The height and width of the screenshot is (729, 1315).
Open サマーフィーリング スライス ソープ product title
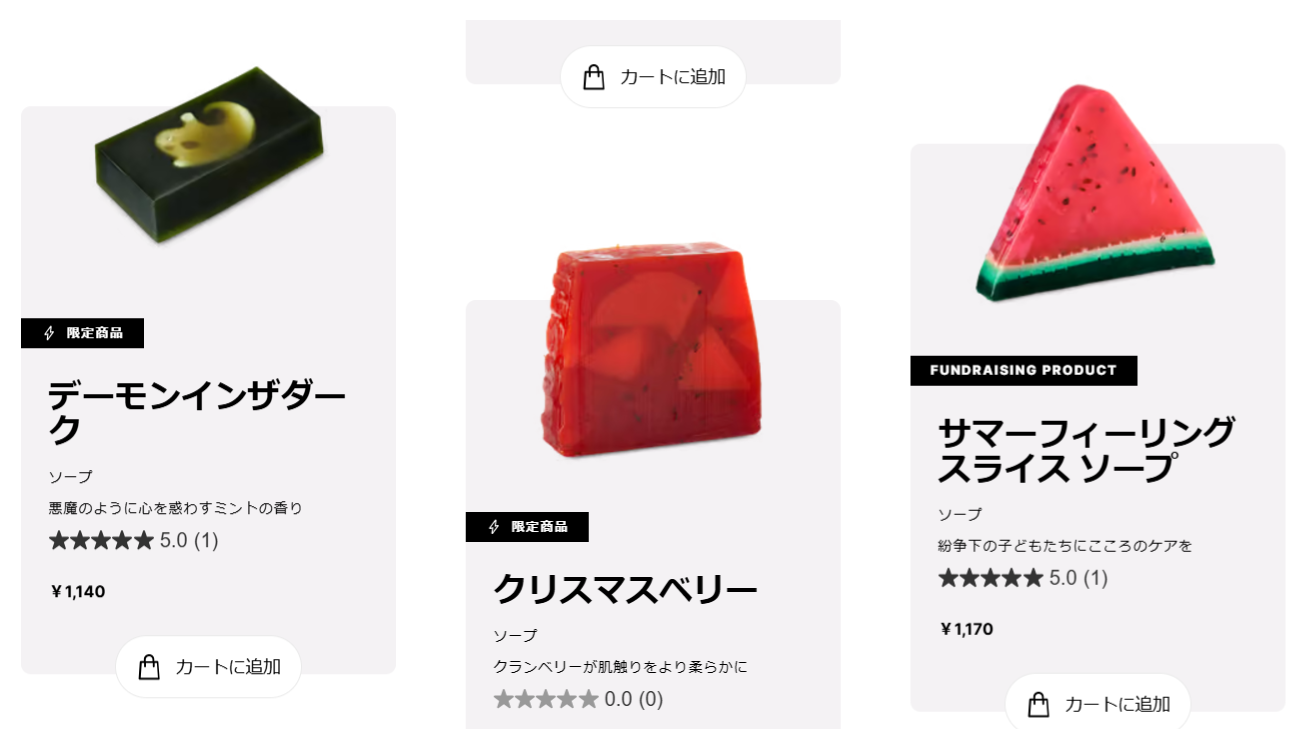coord(1086,451)
